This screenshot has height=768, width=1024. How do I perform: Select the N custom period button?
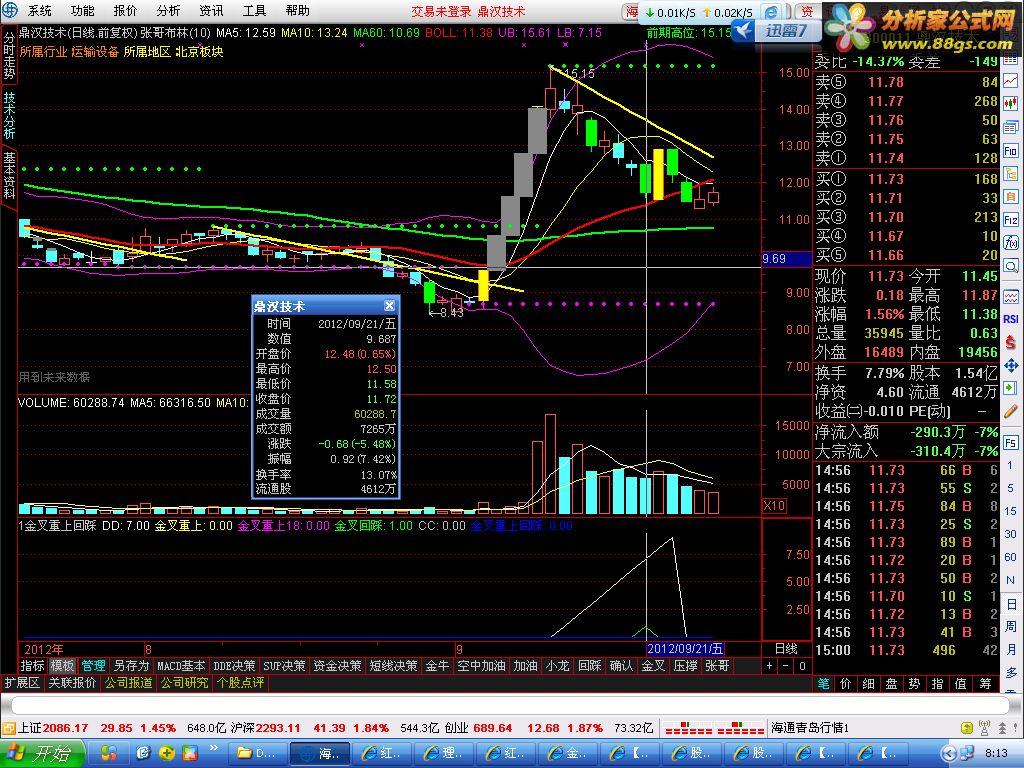click(x=1010, y=580)
